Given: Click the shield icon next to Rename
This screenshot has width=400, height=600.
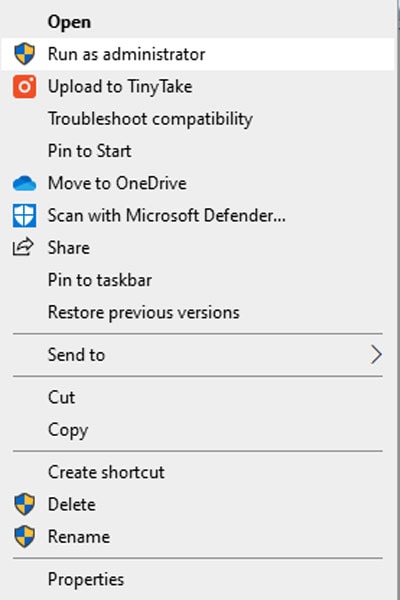Looking at the screenshot, I should (x=24, y=536).
